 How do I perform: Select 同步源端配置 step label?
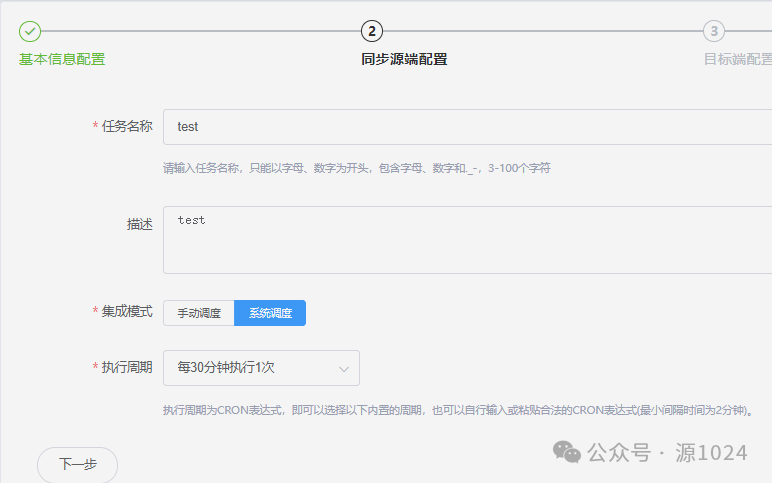click(x=404, y=59)
